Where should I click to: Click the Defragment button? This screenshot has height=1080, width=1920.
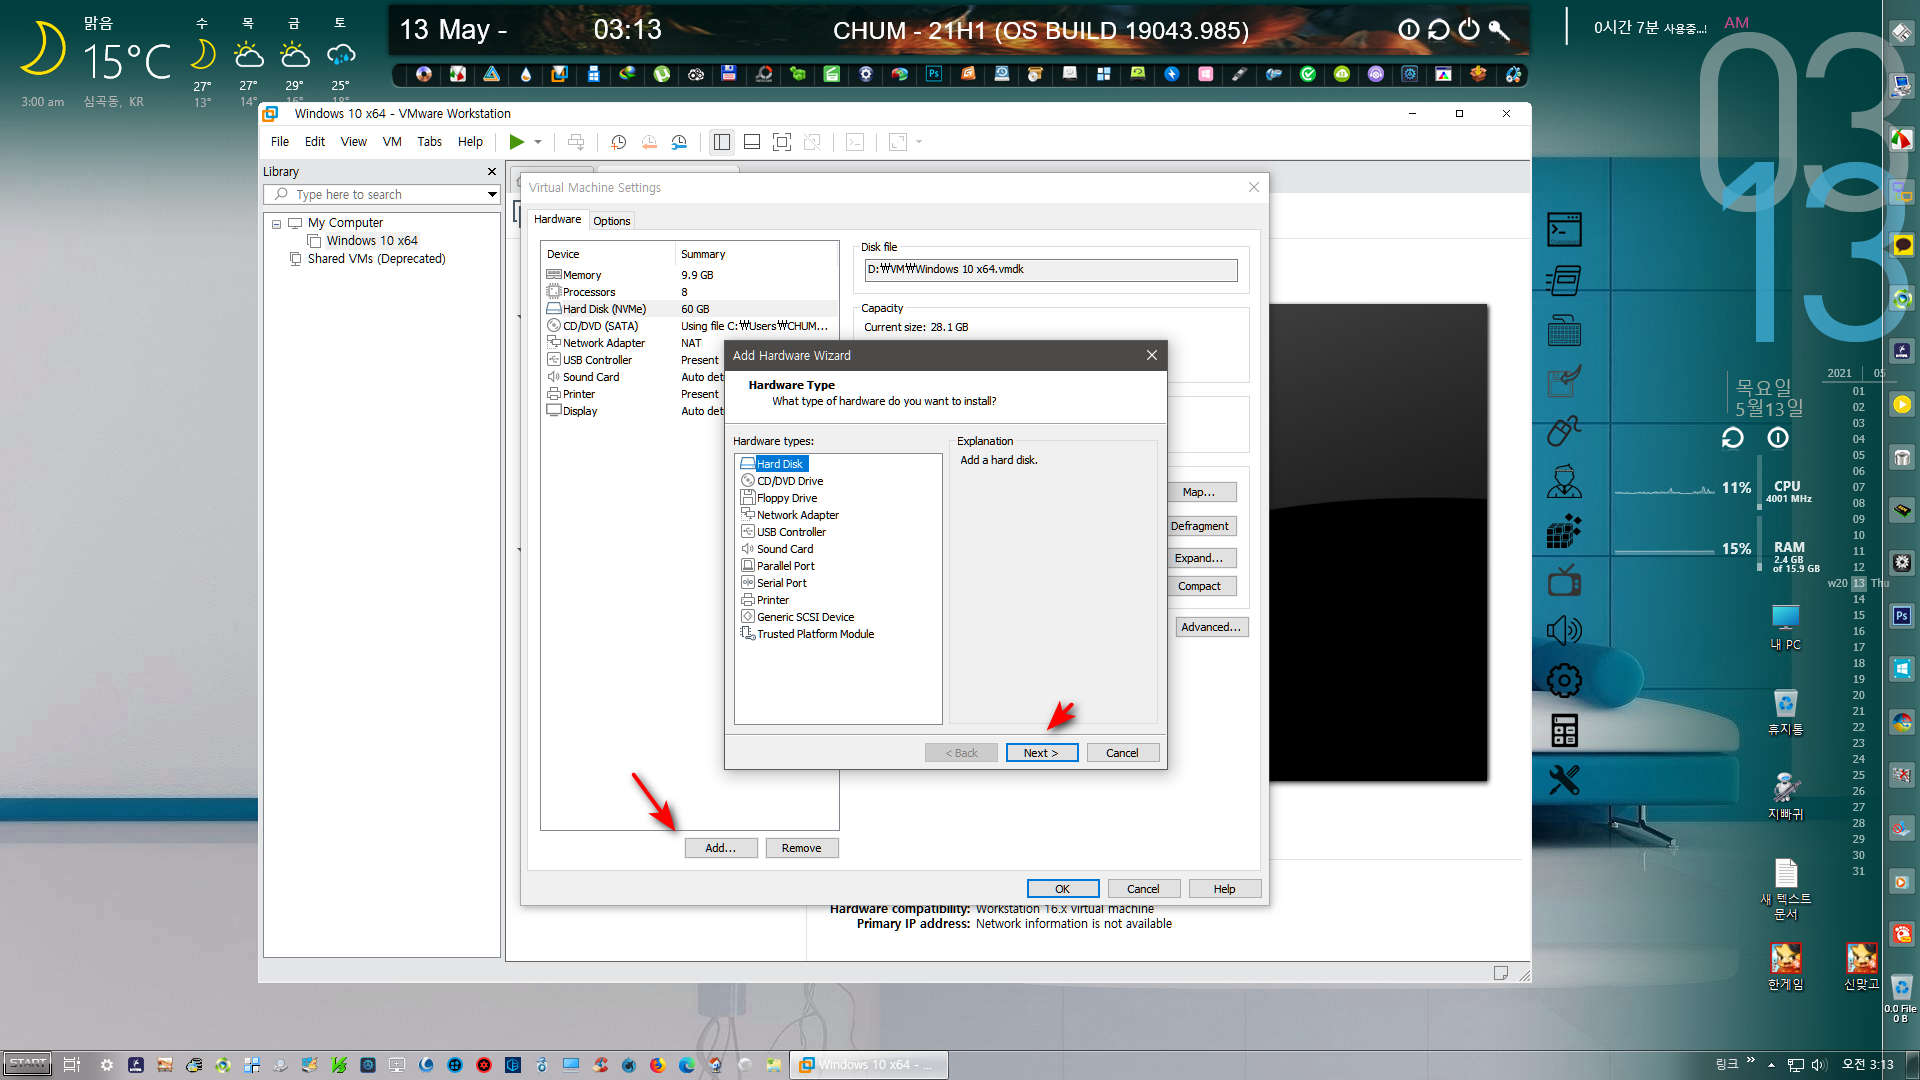(x=1200, y=526)
